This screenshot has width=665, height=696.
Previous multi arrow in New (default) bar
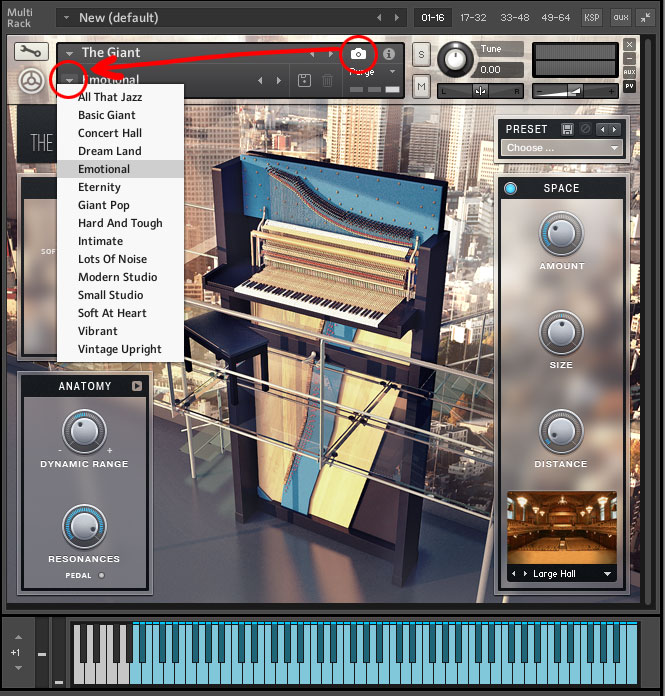379,18
